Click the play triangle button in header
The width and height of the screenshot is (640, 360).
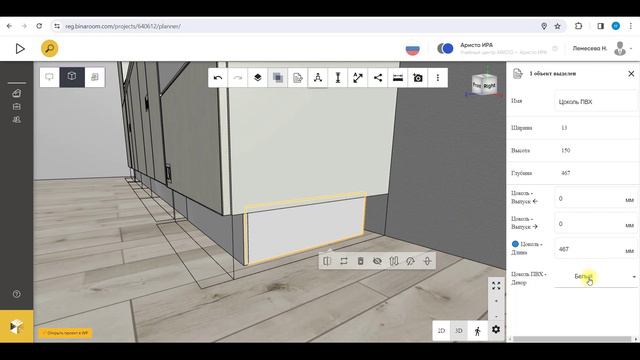pos(20,49)
